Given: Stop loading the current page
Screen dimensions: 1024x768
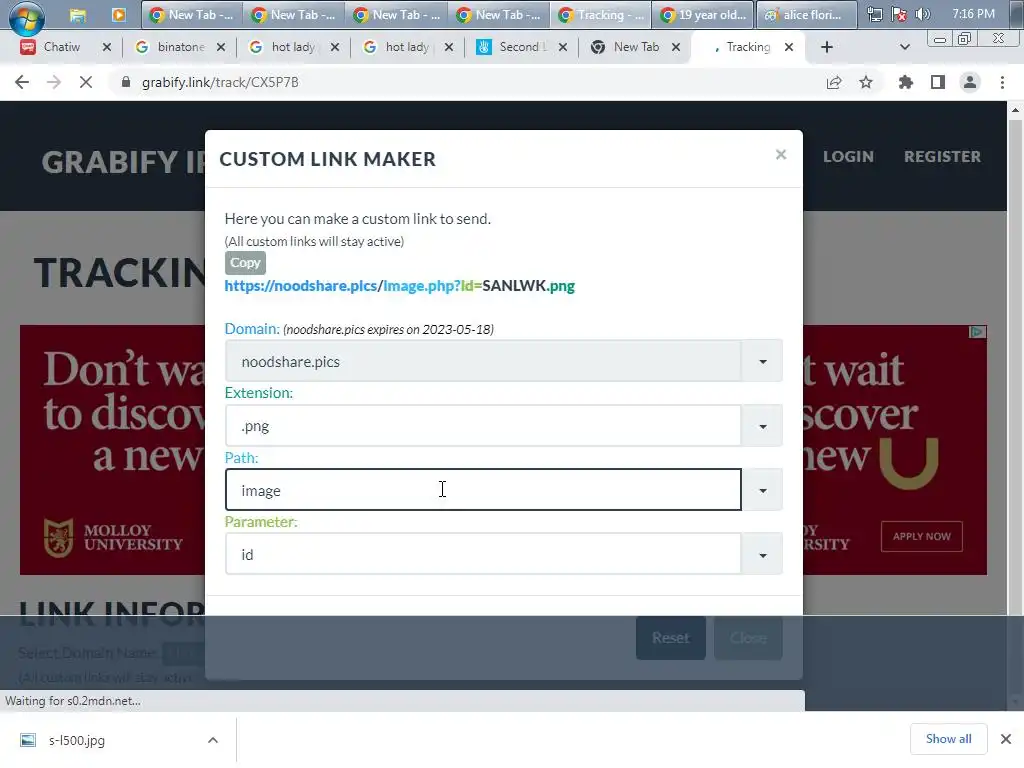Looking at the screenshot, I should [86, 82].
